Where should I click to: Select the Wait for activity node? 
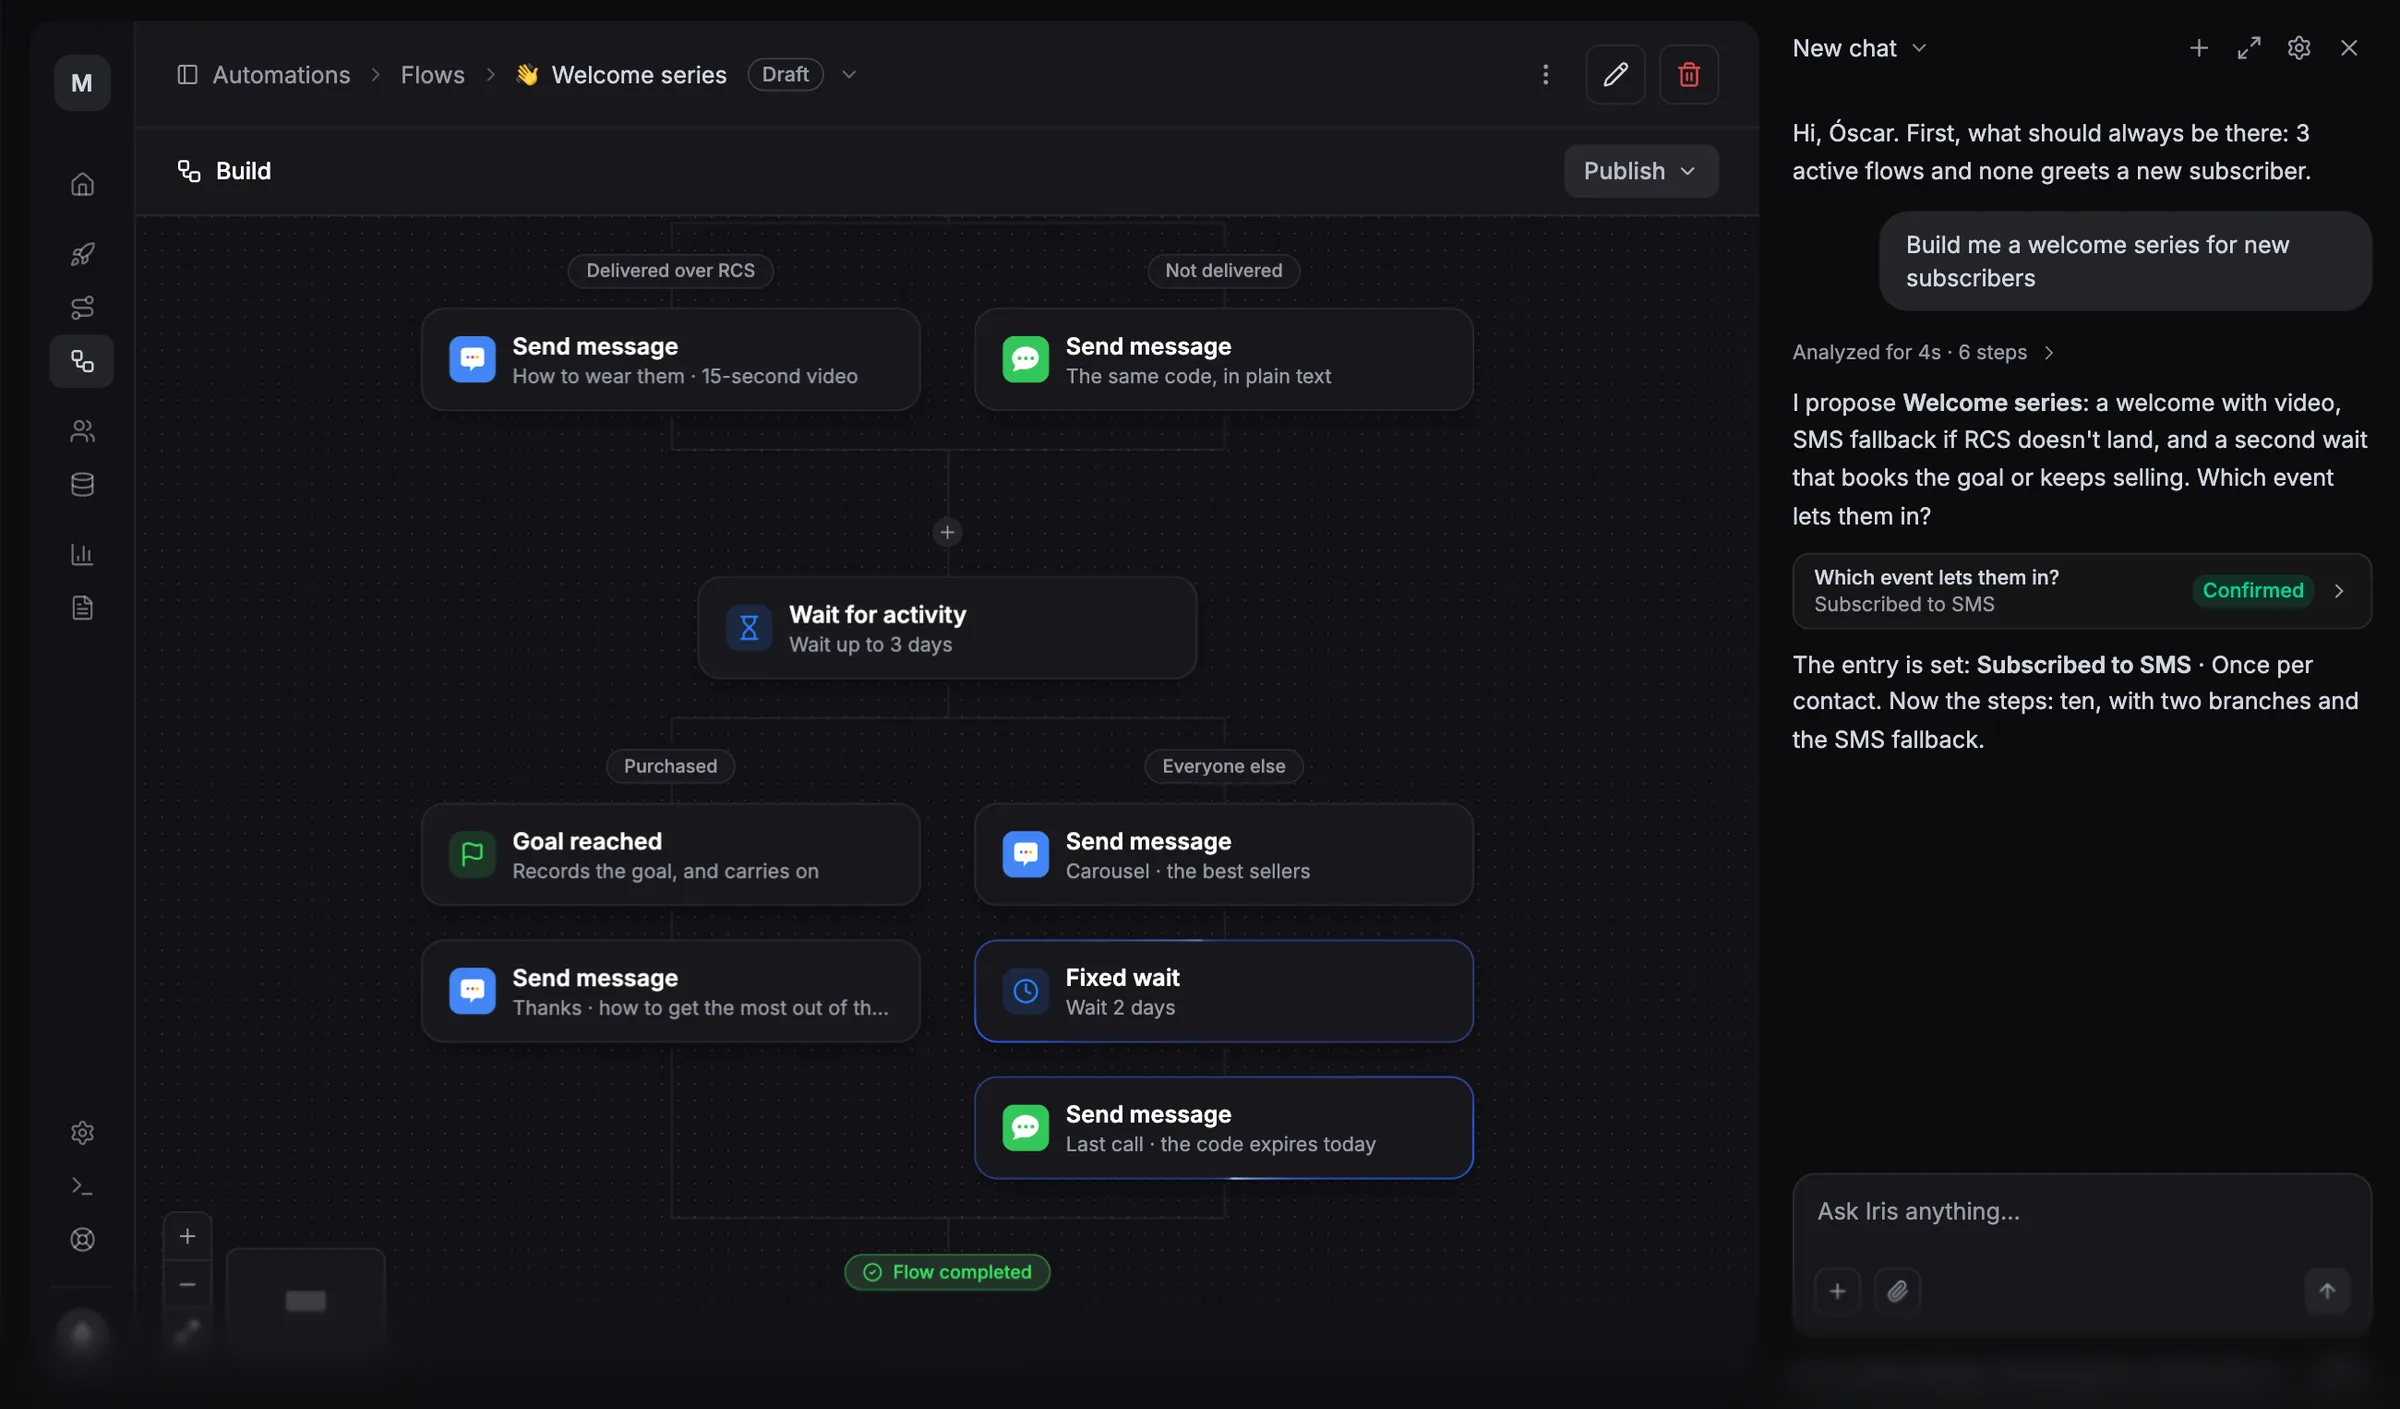(x=947, y=628)
